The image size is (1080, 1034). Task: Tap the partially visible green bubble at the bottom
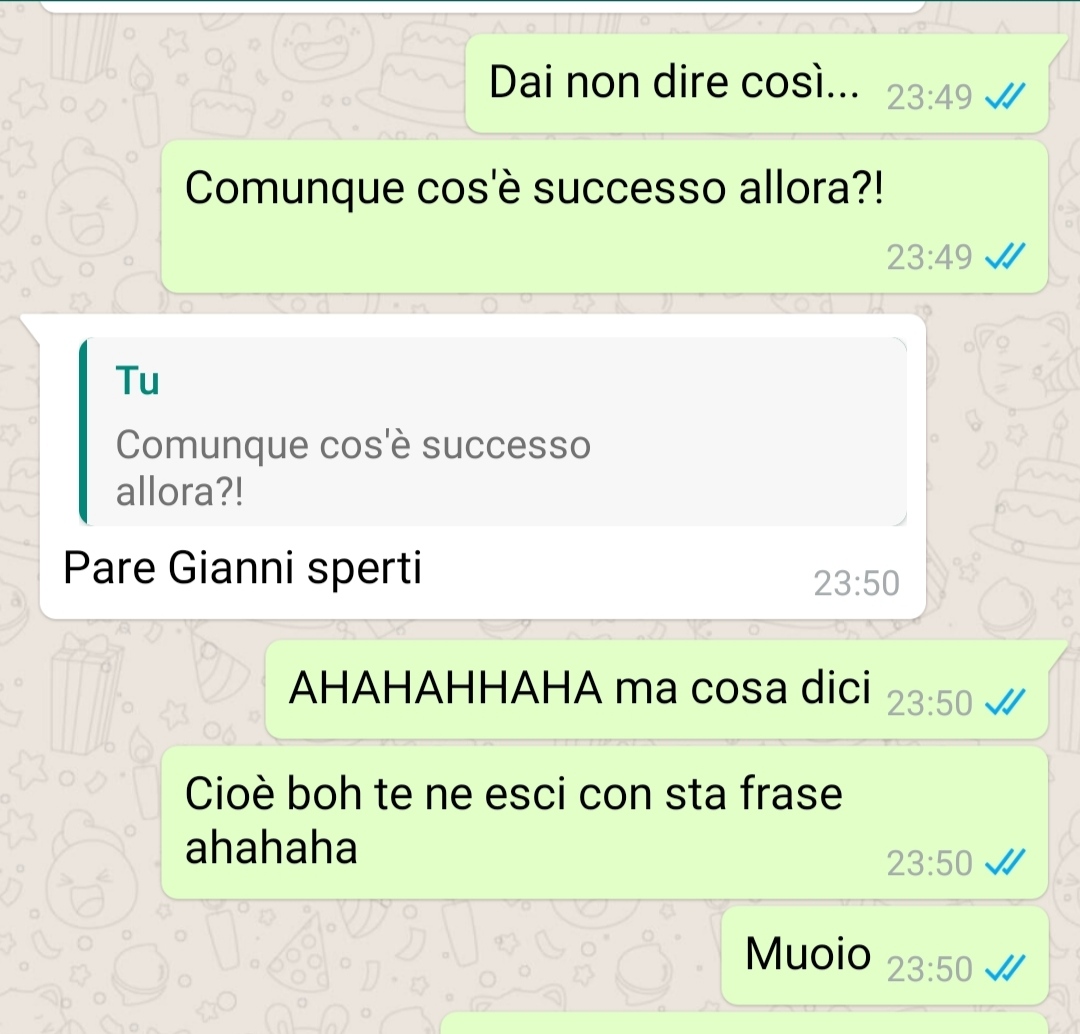[744, 1024]
